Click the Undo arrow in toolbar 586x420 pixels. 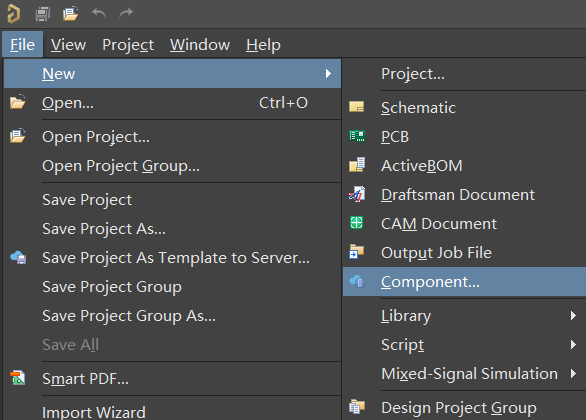99,13
